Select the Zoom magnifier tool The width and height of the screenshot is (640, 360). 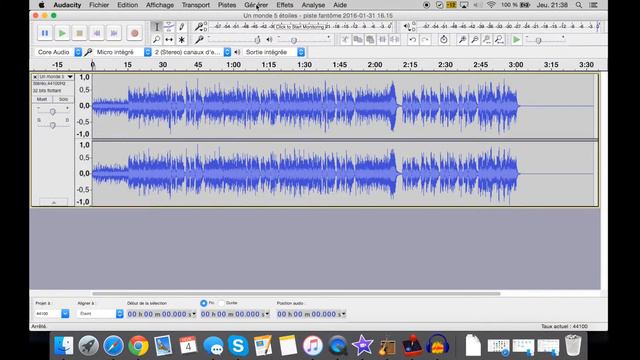[x=156, y=40]
